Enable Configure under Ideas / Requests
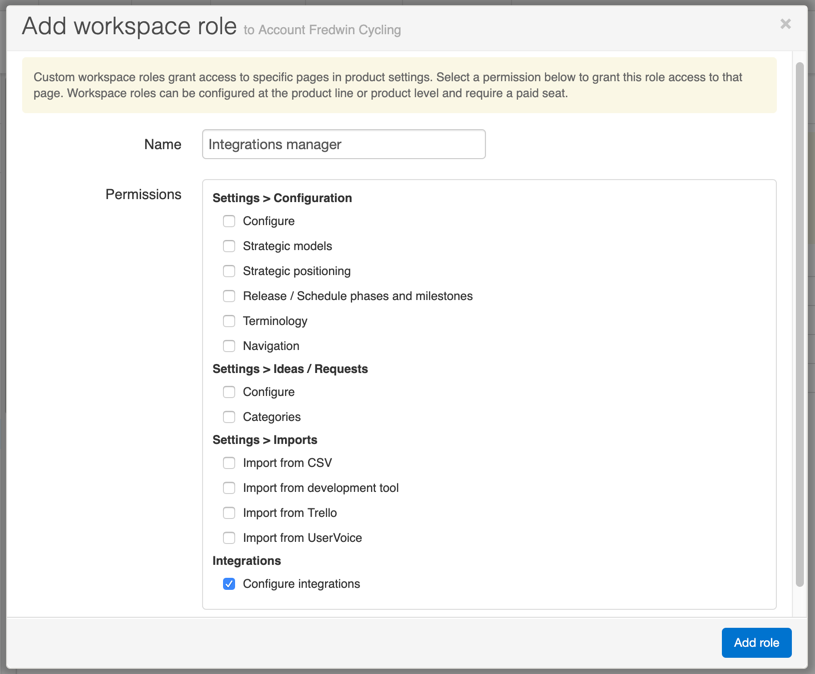 pos(229,392)
